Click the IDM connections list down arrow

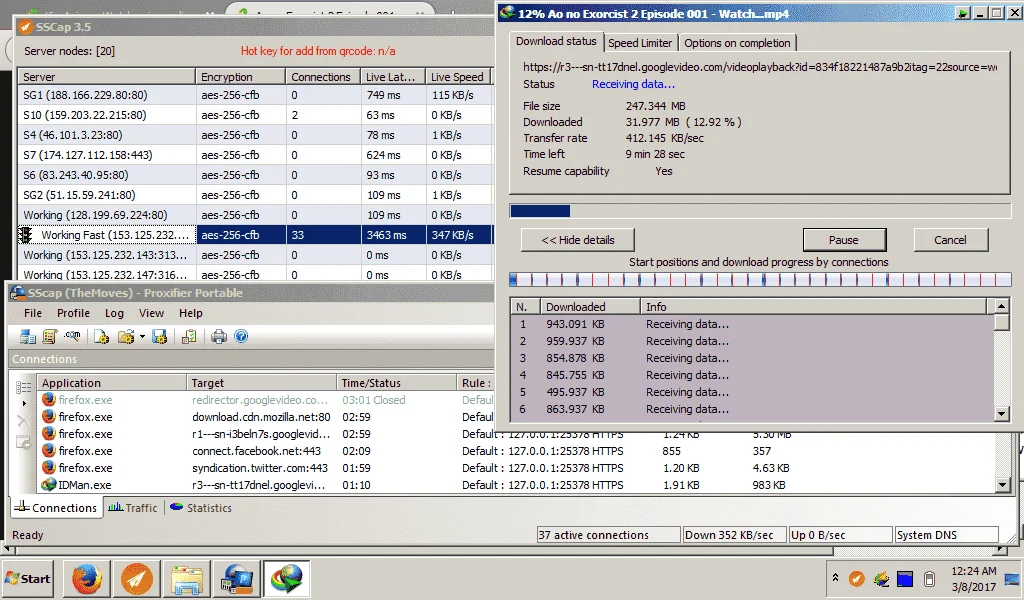pyautogui.click(x=1002, y=414)
